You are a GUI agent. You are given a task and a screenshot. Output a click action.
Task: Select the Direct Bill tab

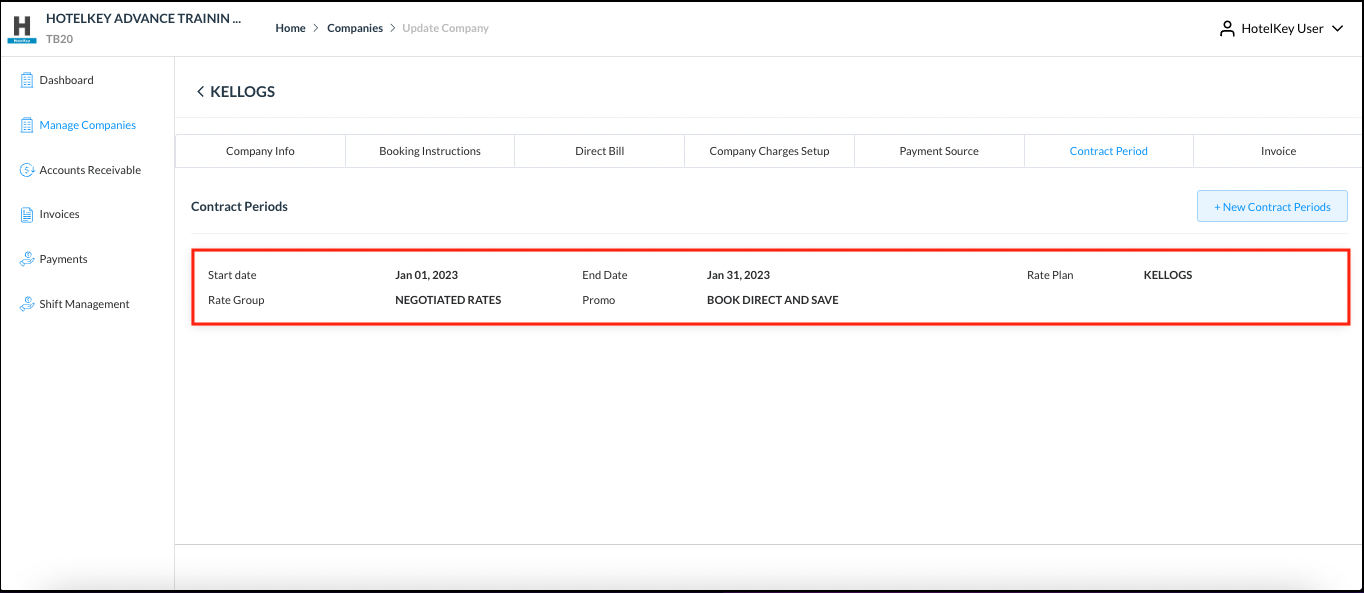coord(599,150)
